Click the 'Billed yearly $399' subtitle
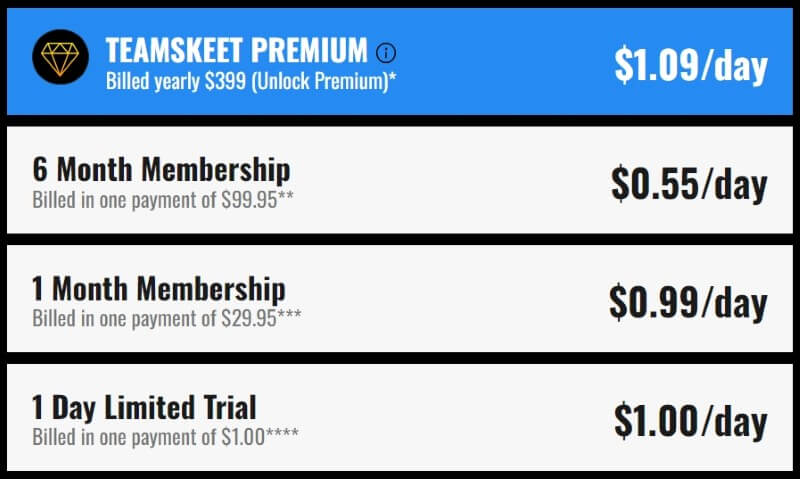The width and height of the screenshot is (800, 479). coord(176,81)
